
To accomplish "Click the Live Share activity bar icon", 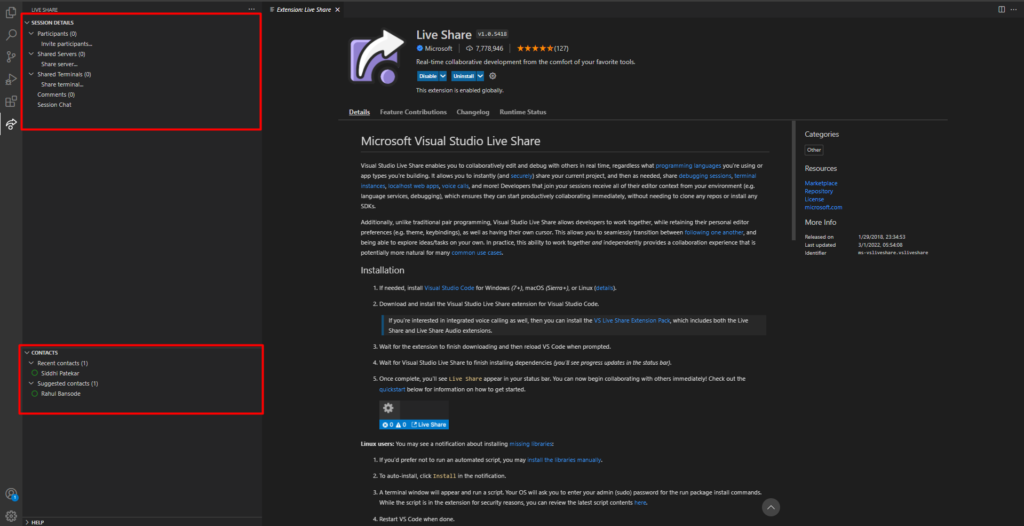I will pos(10,123).
